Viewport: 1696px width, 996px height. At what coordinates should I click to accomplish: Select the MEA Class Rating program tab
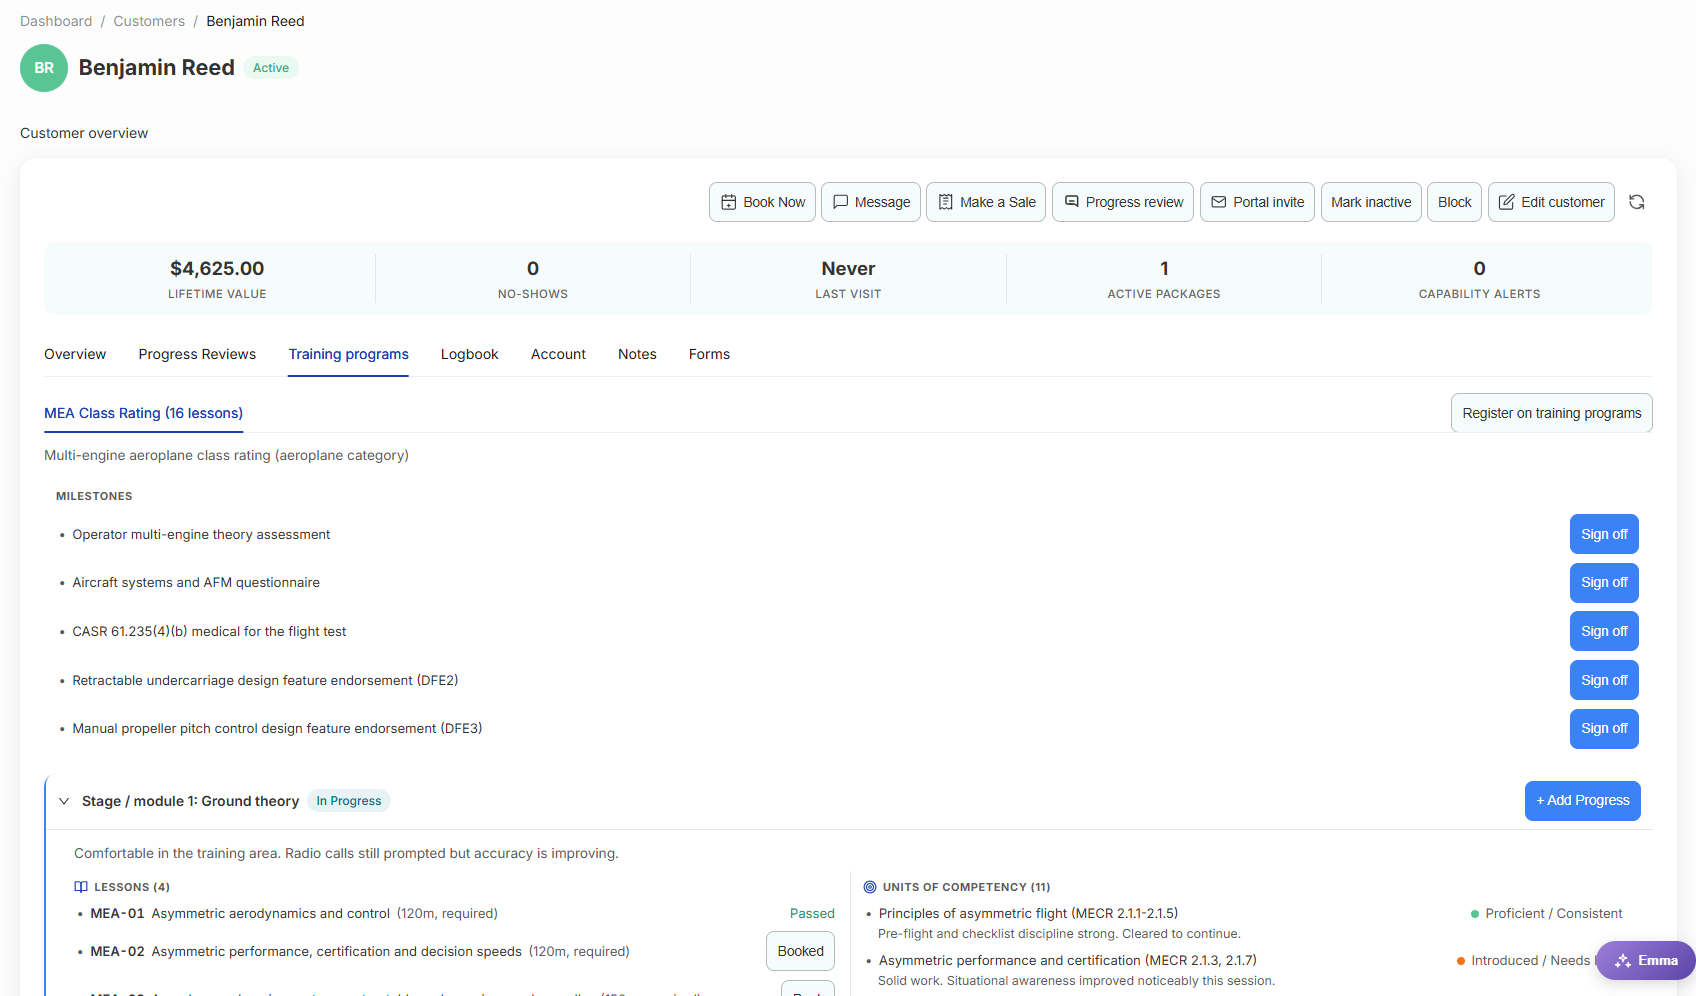143,413
